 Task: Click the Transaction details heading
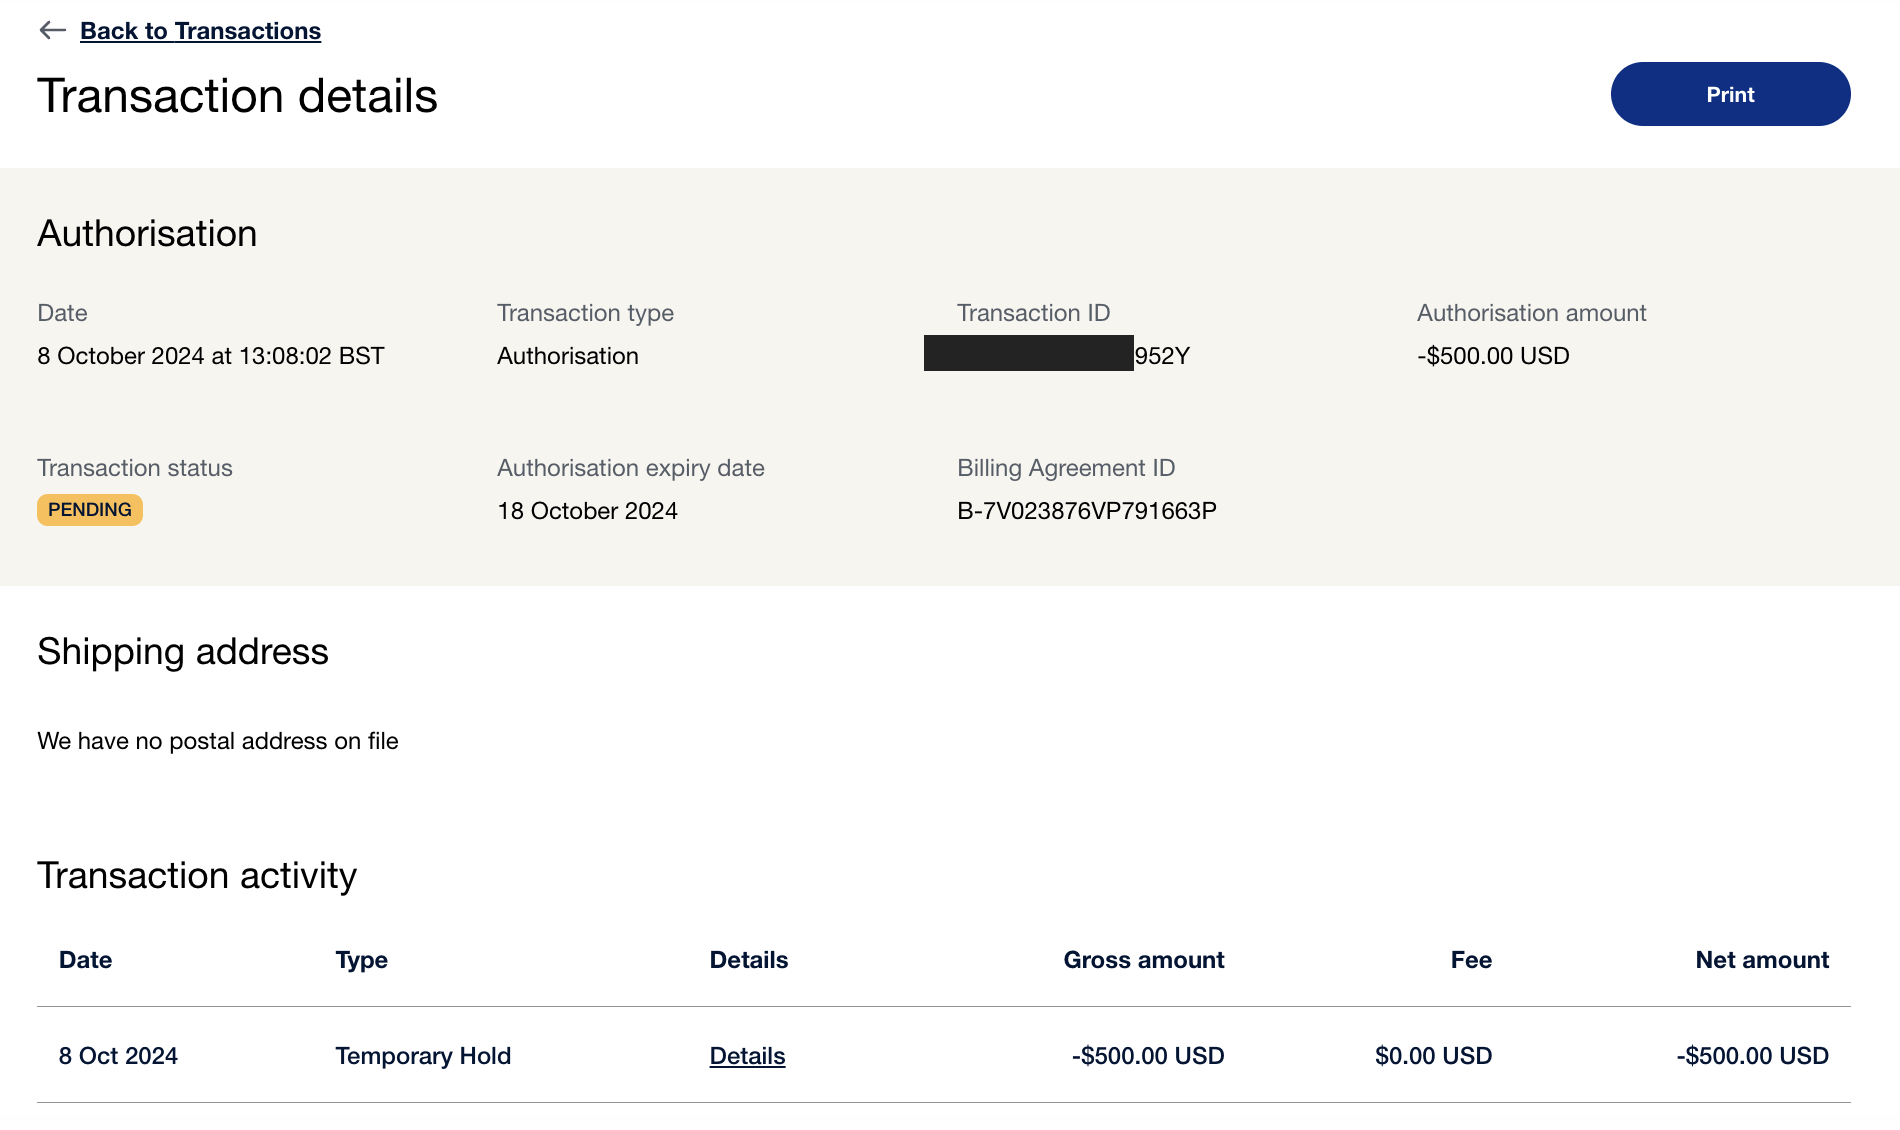(237, 96)
